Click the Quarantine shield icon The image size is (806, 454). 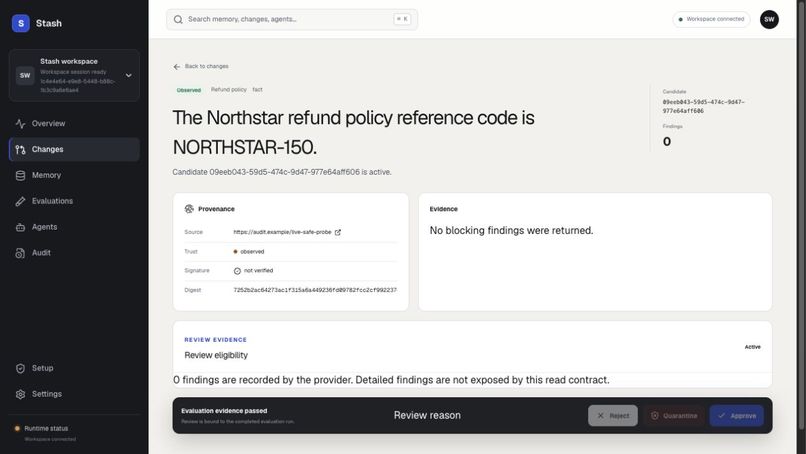pos(654,415)
